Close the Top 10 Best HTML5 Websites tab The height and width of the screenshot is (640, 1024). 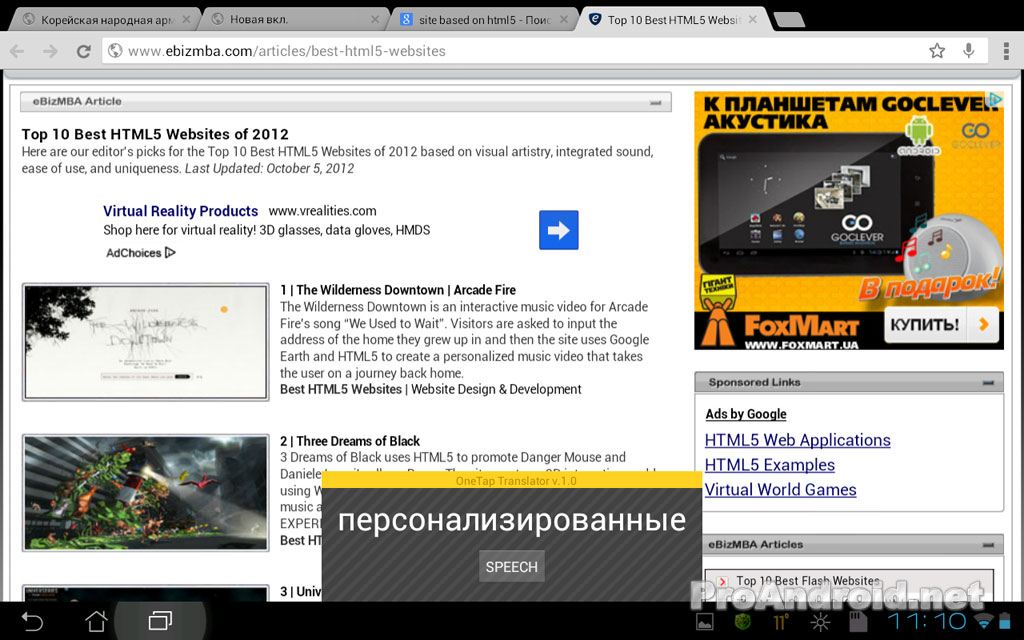pos(752,20)
